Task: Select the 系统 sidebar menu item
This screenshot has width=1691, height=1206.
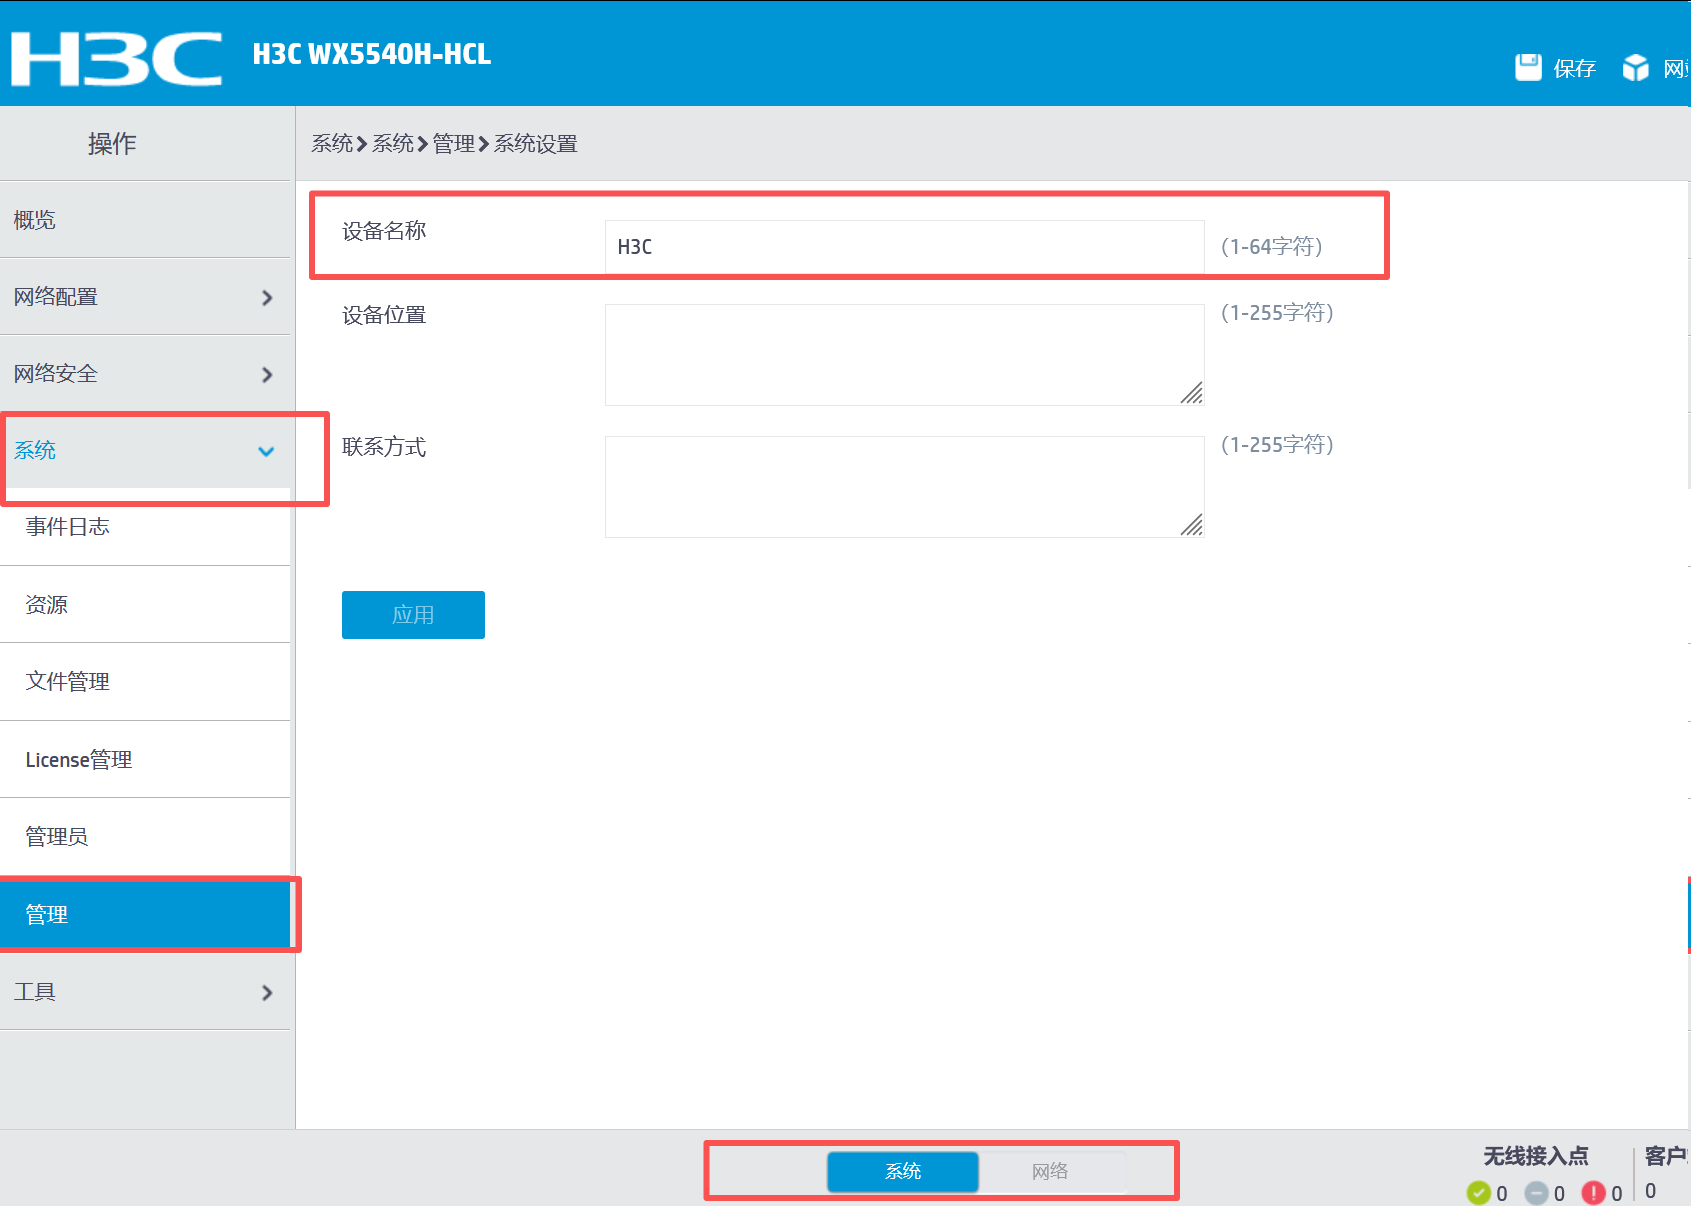Action: point(145,450)
